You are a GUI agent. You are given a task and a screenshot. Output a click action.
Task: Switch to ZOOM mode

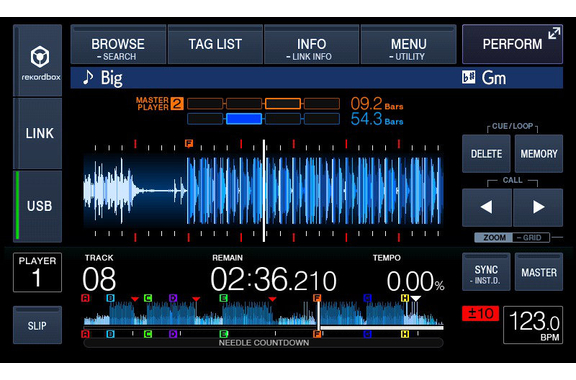[x=494, y=238]
